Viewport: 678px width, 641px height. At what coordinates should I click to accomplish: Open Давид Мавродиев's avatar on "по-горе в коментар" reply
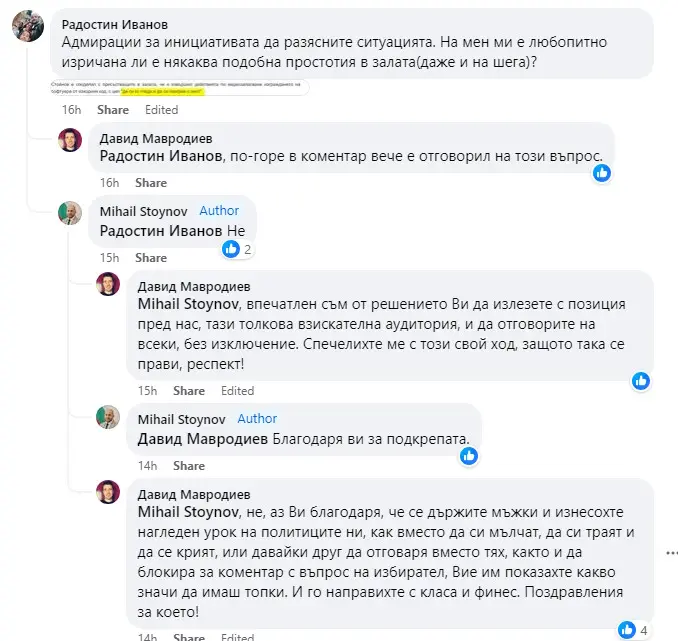pos(70,140)
